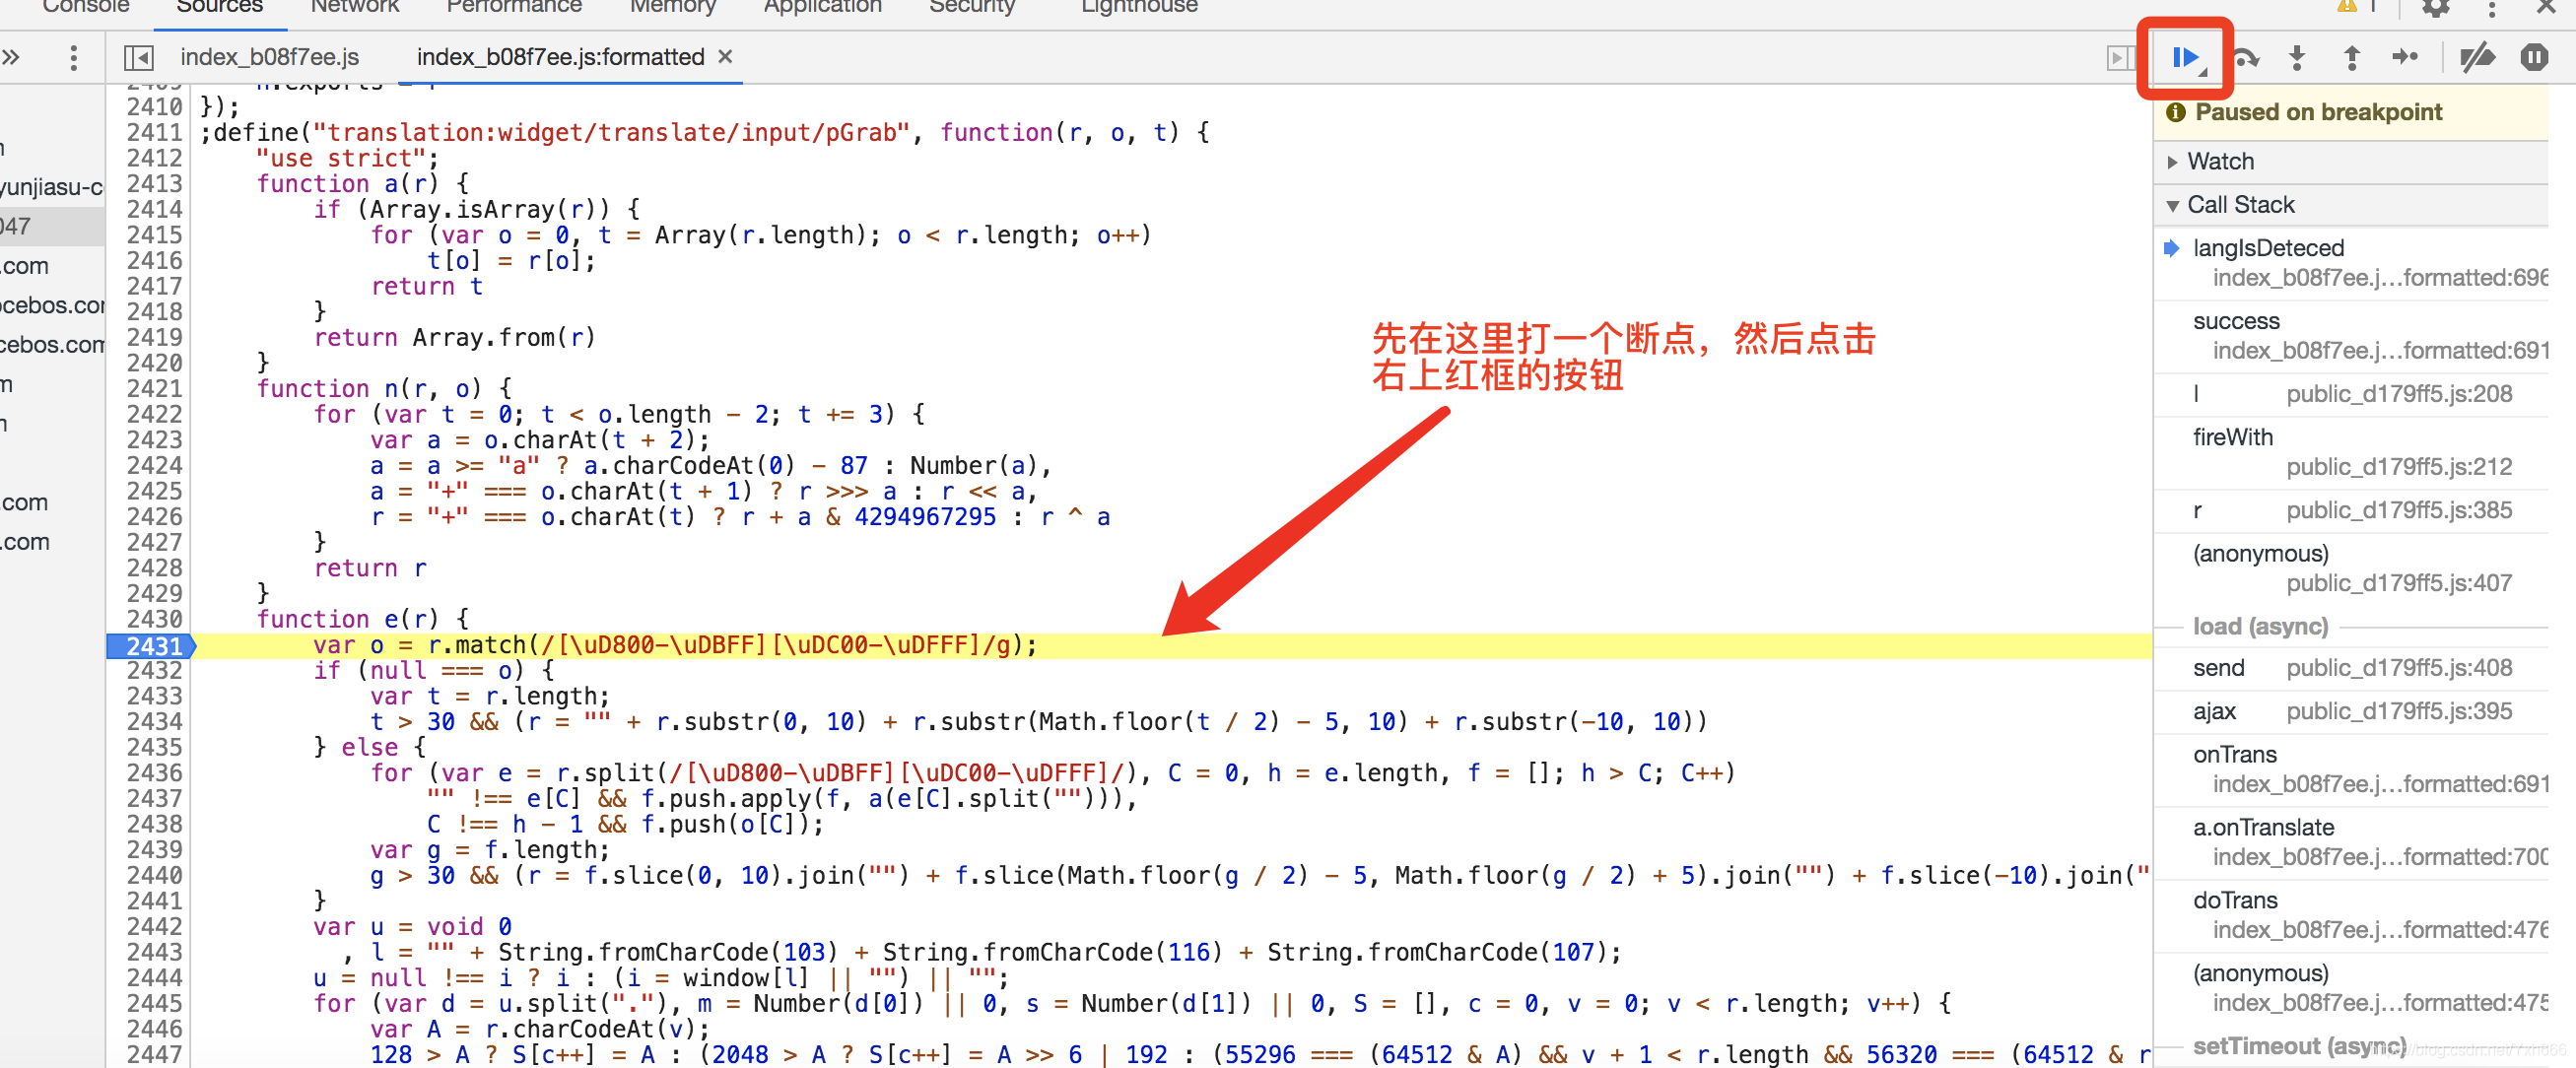The width and height of the screenshot is (2576, 1068).
Task: Click the index_b08f7ee.js tab
Action: [x=269, y=56]
